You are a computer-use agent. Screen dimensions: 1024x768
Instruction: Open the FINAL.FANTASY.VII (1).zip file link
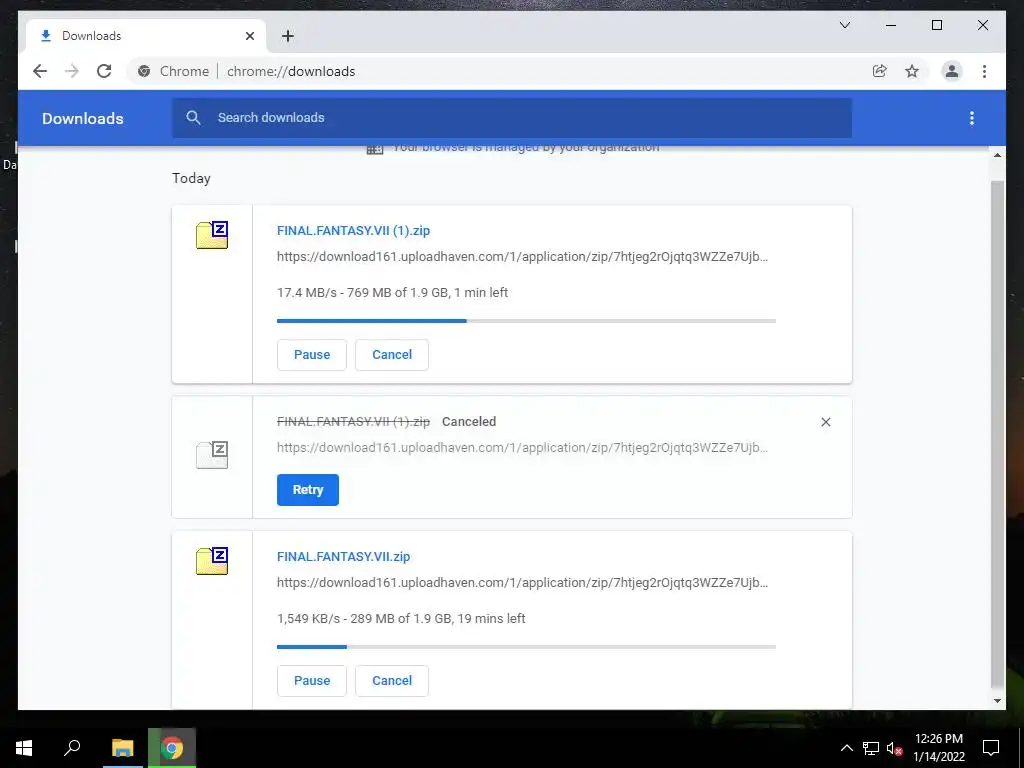coord(353,231)
